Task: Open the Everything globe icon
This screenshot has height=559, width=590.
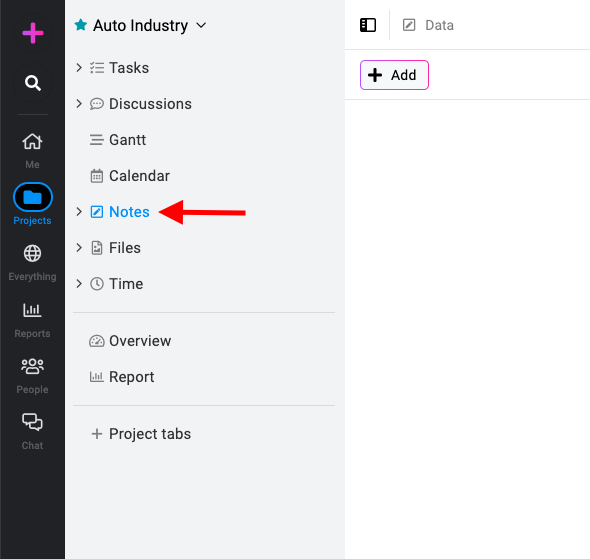Action: click(32, 254)
